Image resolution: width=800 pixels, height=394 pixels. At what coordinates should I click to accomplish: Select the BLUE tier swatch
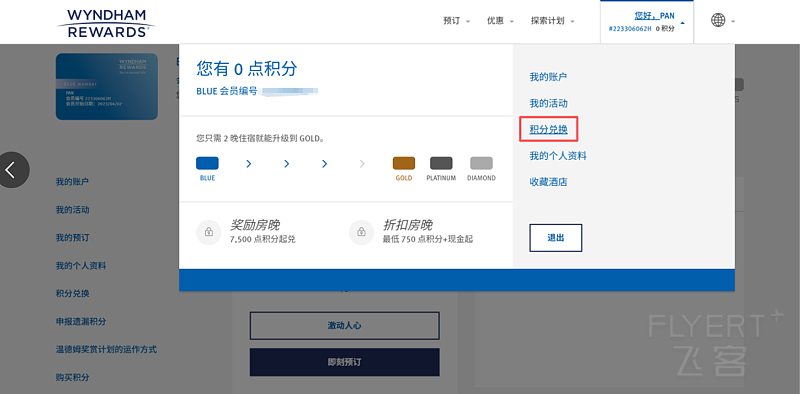tap(207, 163)
